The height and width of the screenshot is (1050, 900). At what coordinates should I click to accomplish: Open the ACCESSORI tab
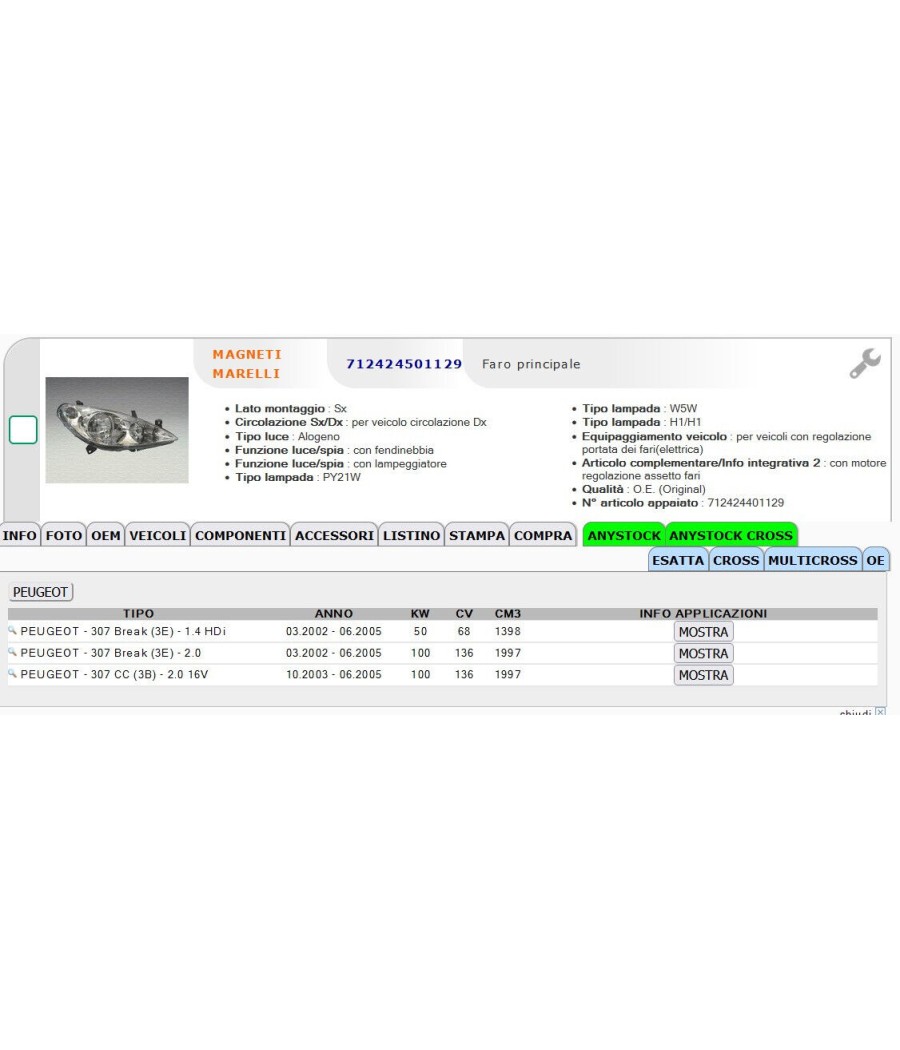(334, 535)
